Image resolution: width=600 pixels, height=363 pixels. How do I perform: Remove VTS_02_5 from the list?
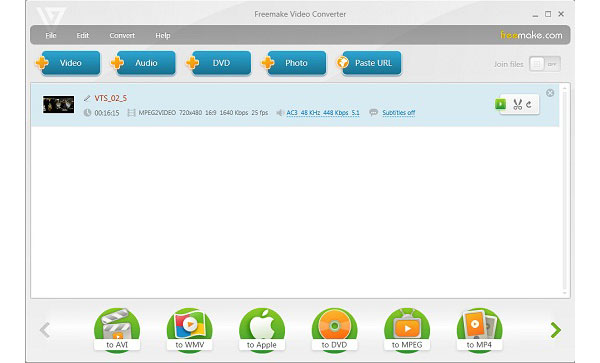pyautogui.click(x=550, y=93)
